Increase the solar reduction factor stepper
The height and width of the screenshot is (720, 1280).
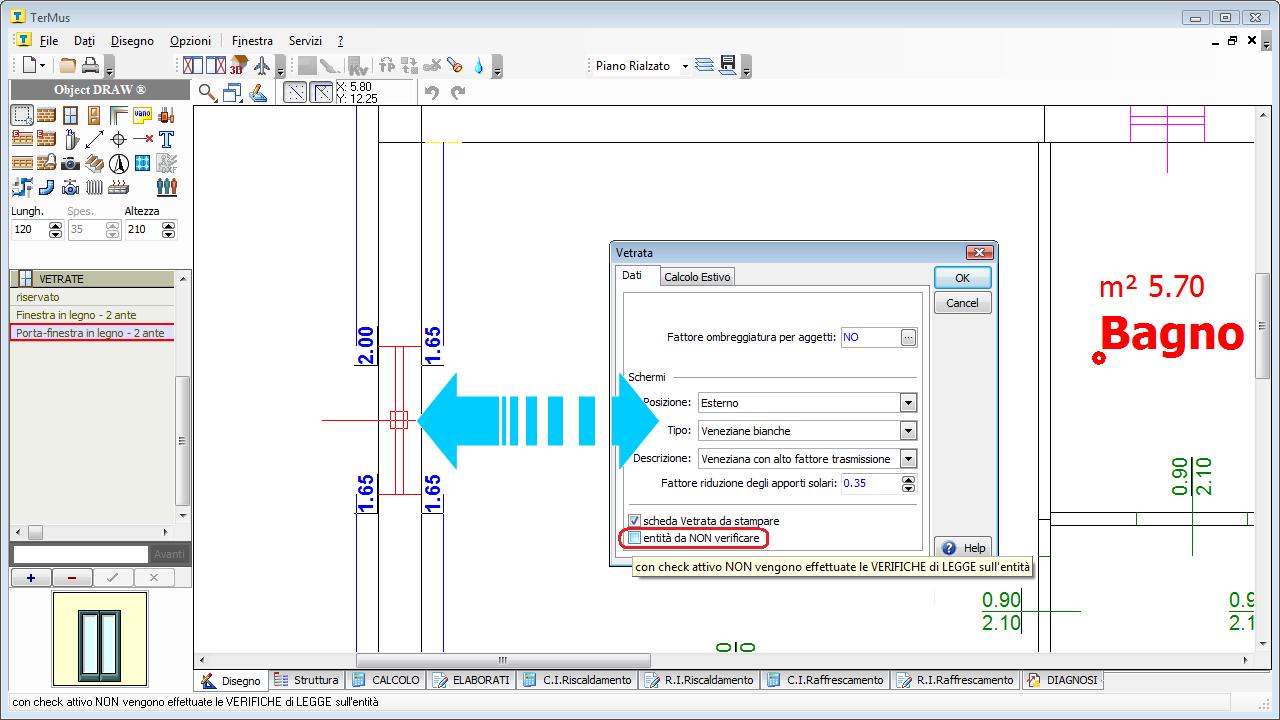coord(908,479)
